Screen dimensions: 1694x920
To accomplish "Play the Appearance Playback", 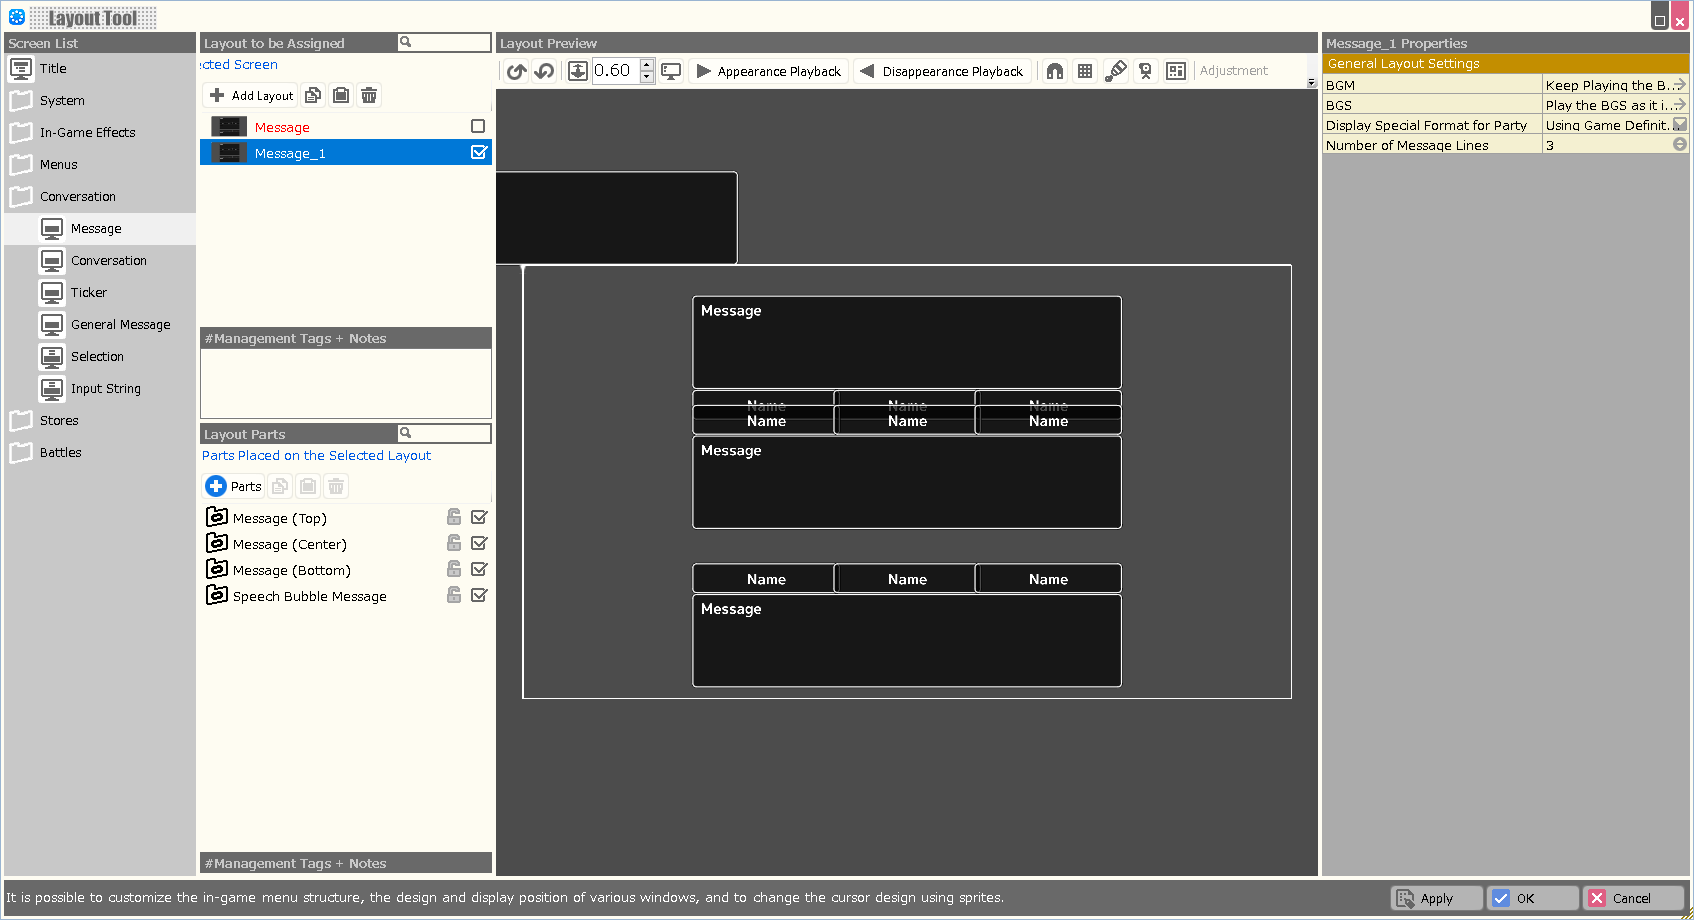I will coord(768,71).
